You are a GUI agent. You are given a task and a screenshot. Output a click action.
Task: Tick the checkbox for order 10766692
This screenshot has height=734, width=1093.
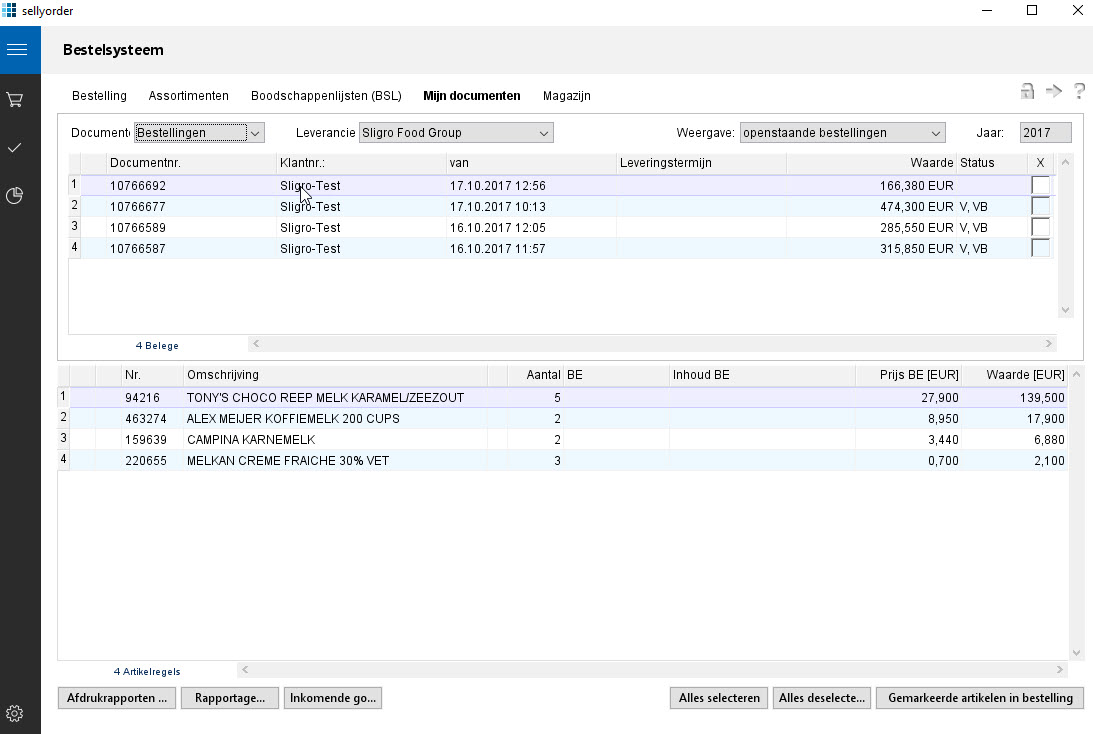click(x=1040, y=186)
